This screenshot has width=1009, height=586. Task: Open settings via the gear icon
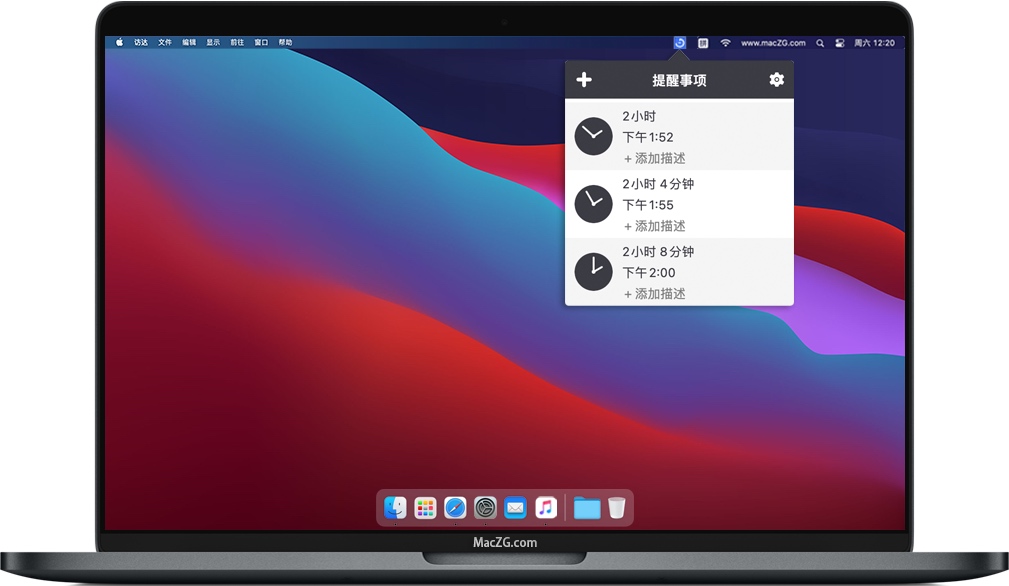(x=776, y=80)
